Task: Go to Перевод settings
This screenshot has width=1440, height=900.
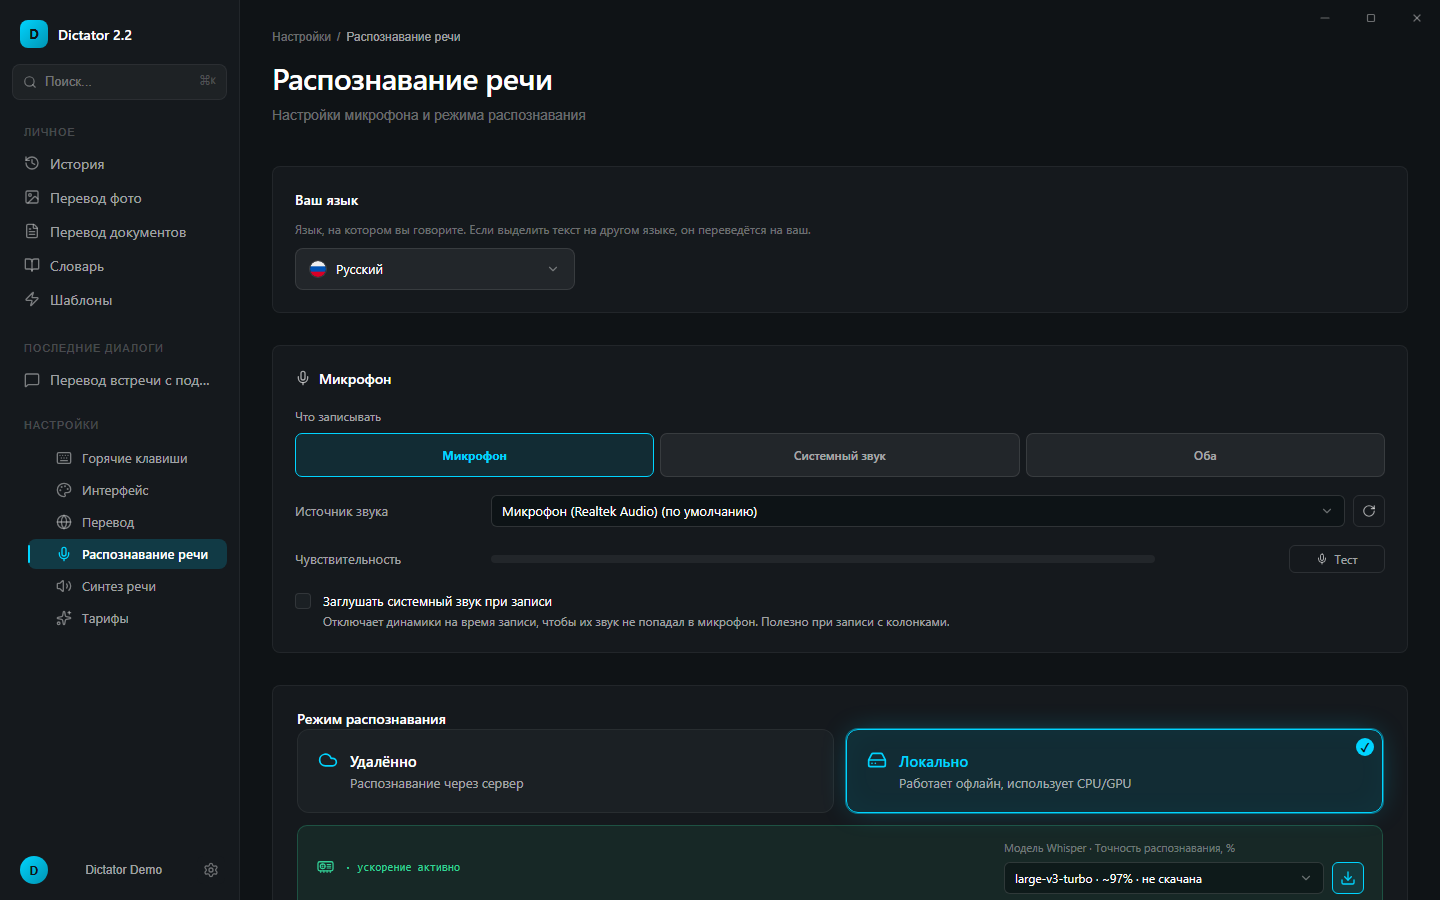Action: coord(127,522)
